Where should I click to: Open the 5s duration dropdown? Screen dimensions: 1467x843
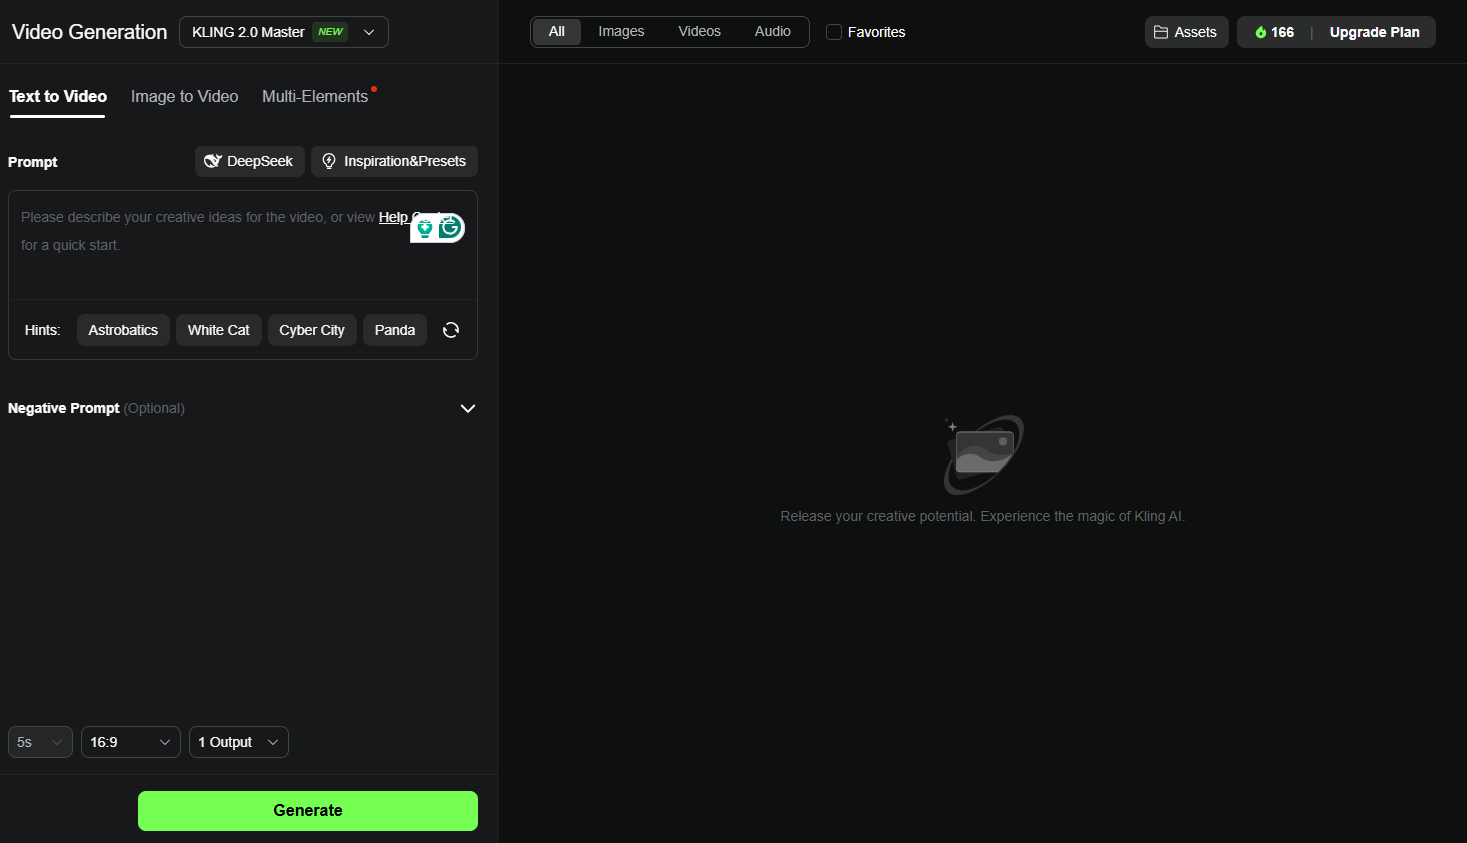[x=40, y=742]
